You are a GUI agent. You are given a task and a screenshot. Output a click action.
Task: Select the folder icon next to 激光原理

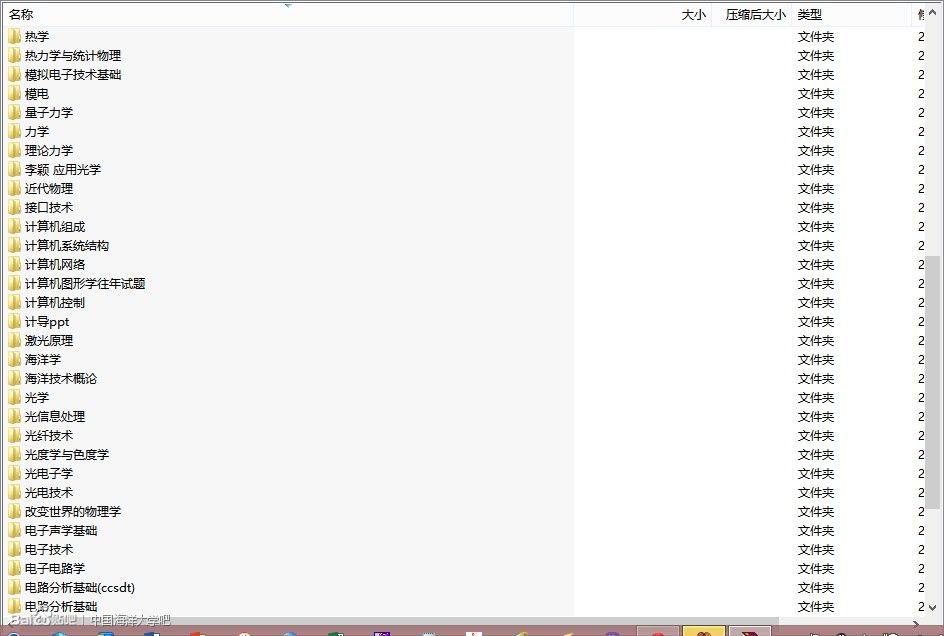pos(14,340)
